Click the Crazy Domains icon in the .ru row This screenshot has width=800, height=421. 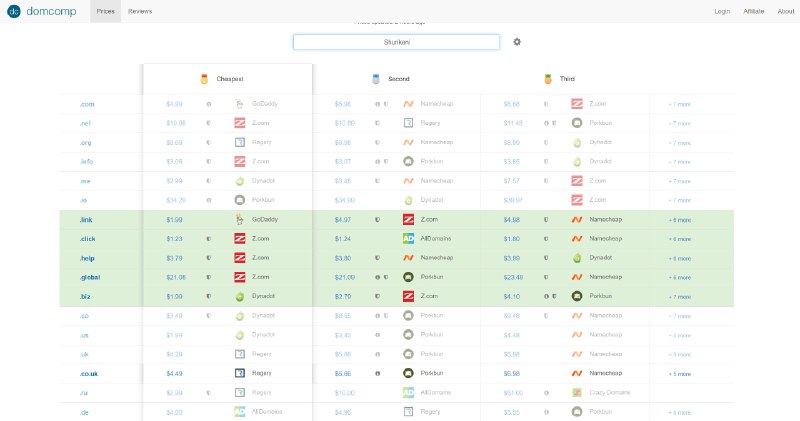(x=577, y=393)
